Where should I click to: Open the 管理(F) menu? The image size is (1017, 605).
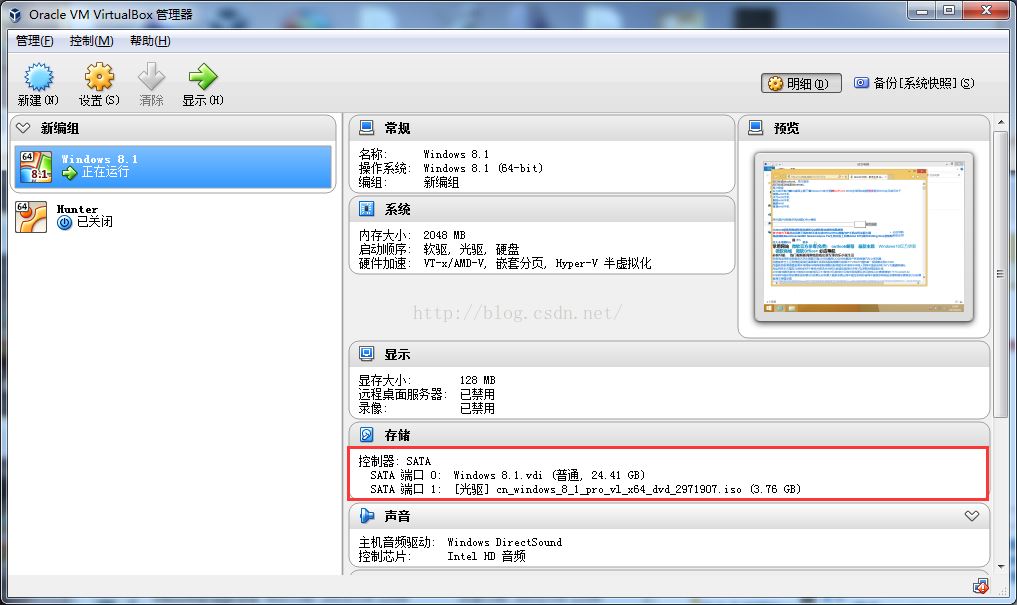click(34, 41)
